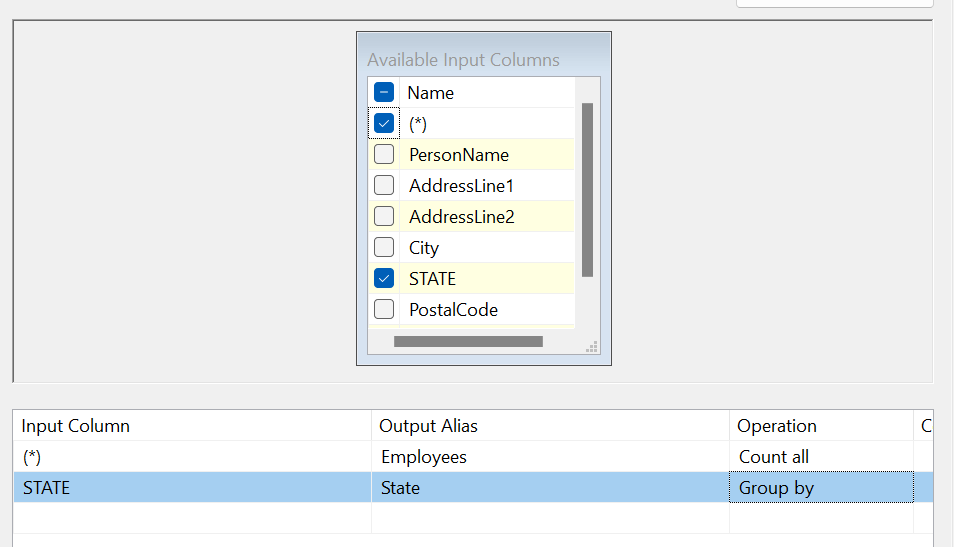Click the Operation column header

(x=821, y=425)
